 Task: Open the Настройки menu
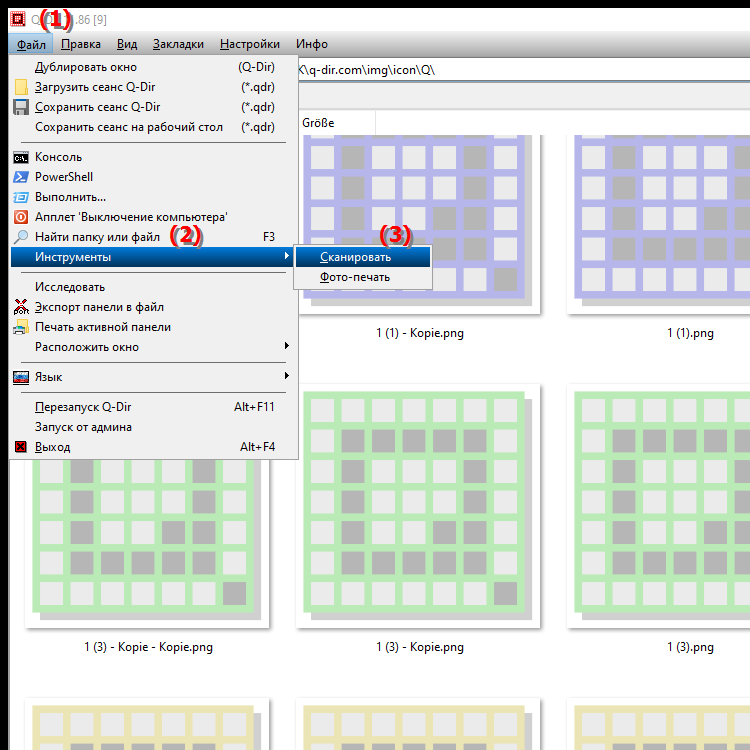coord(250,44)
